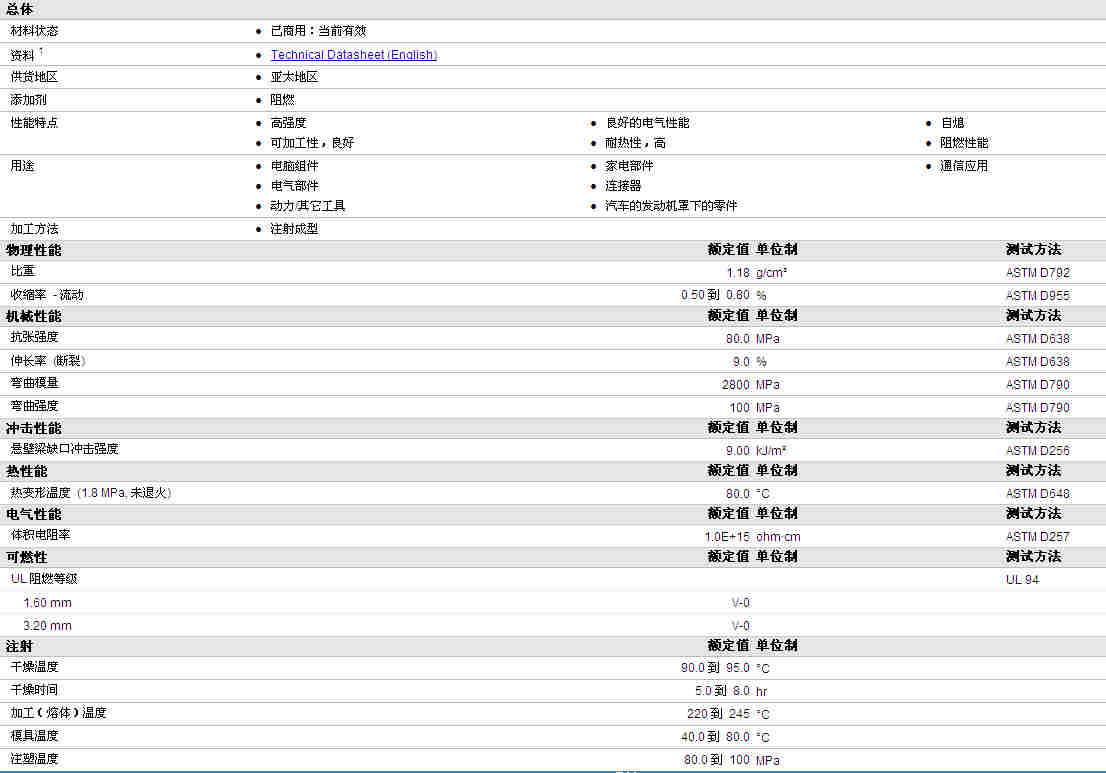Select the 耐热性，高 entry

(635, 143)
